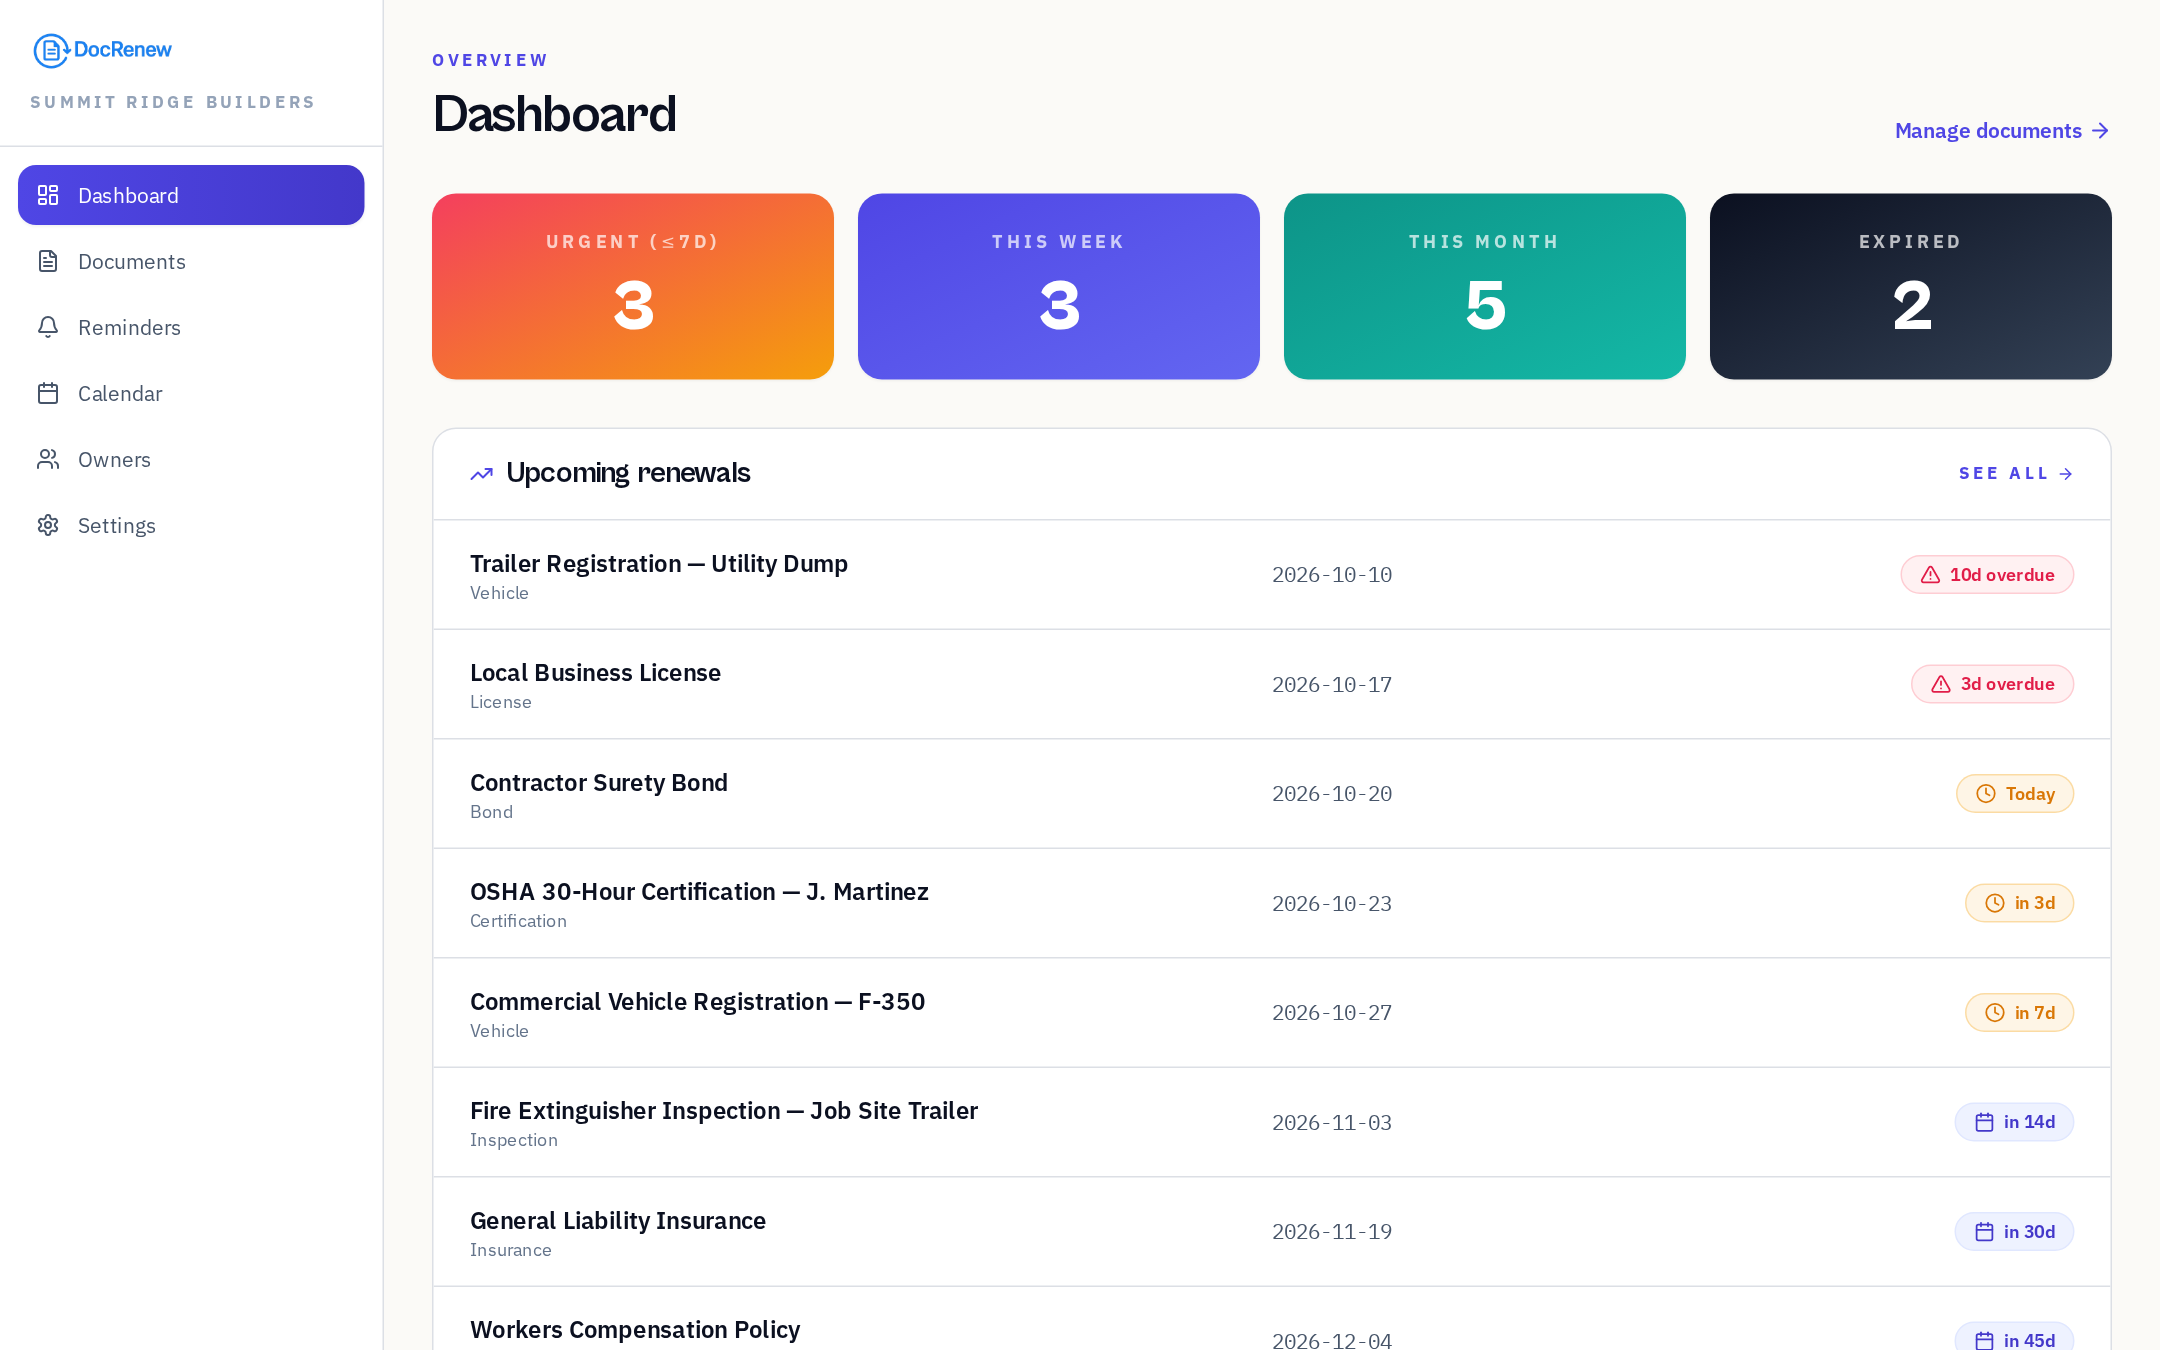Click the SEE ALL link
The width and height of the screenshot is (2160, 1350).
[2016, 473]
